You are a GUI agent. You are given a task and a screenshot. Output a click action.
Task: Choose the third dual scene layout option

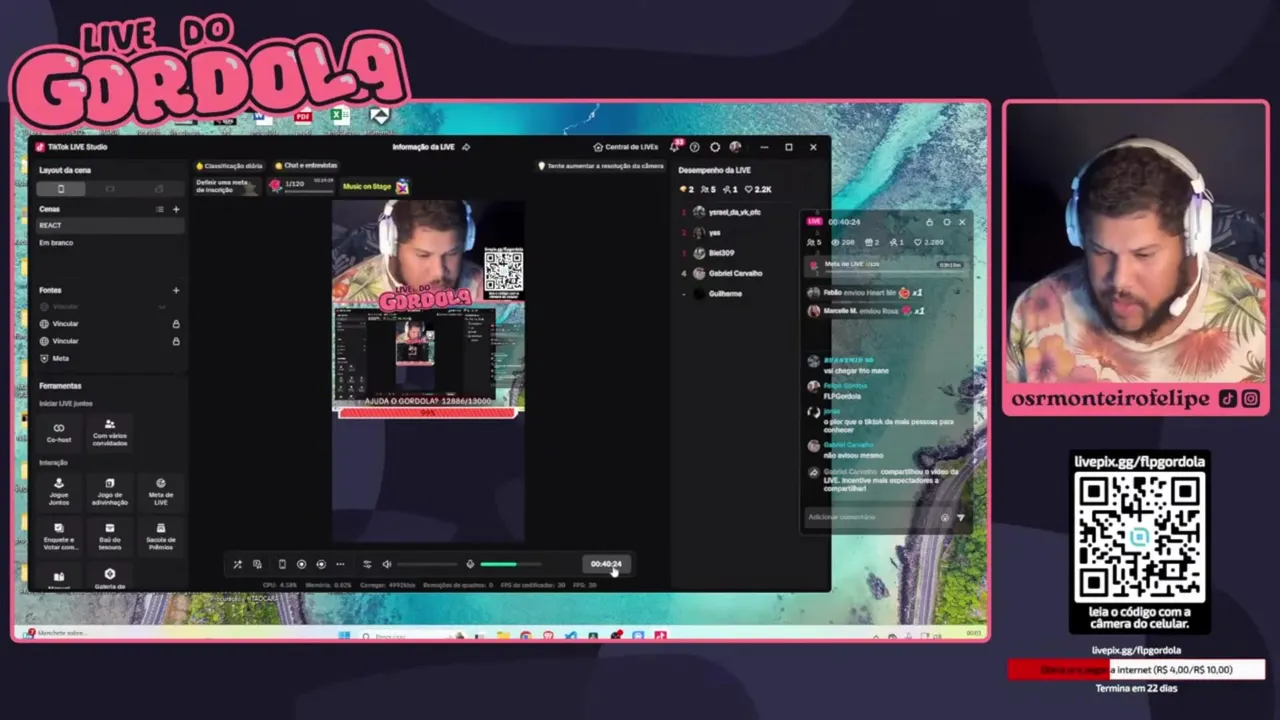pyautogui.click(x=159, y=189)
